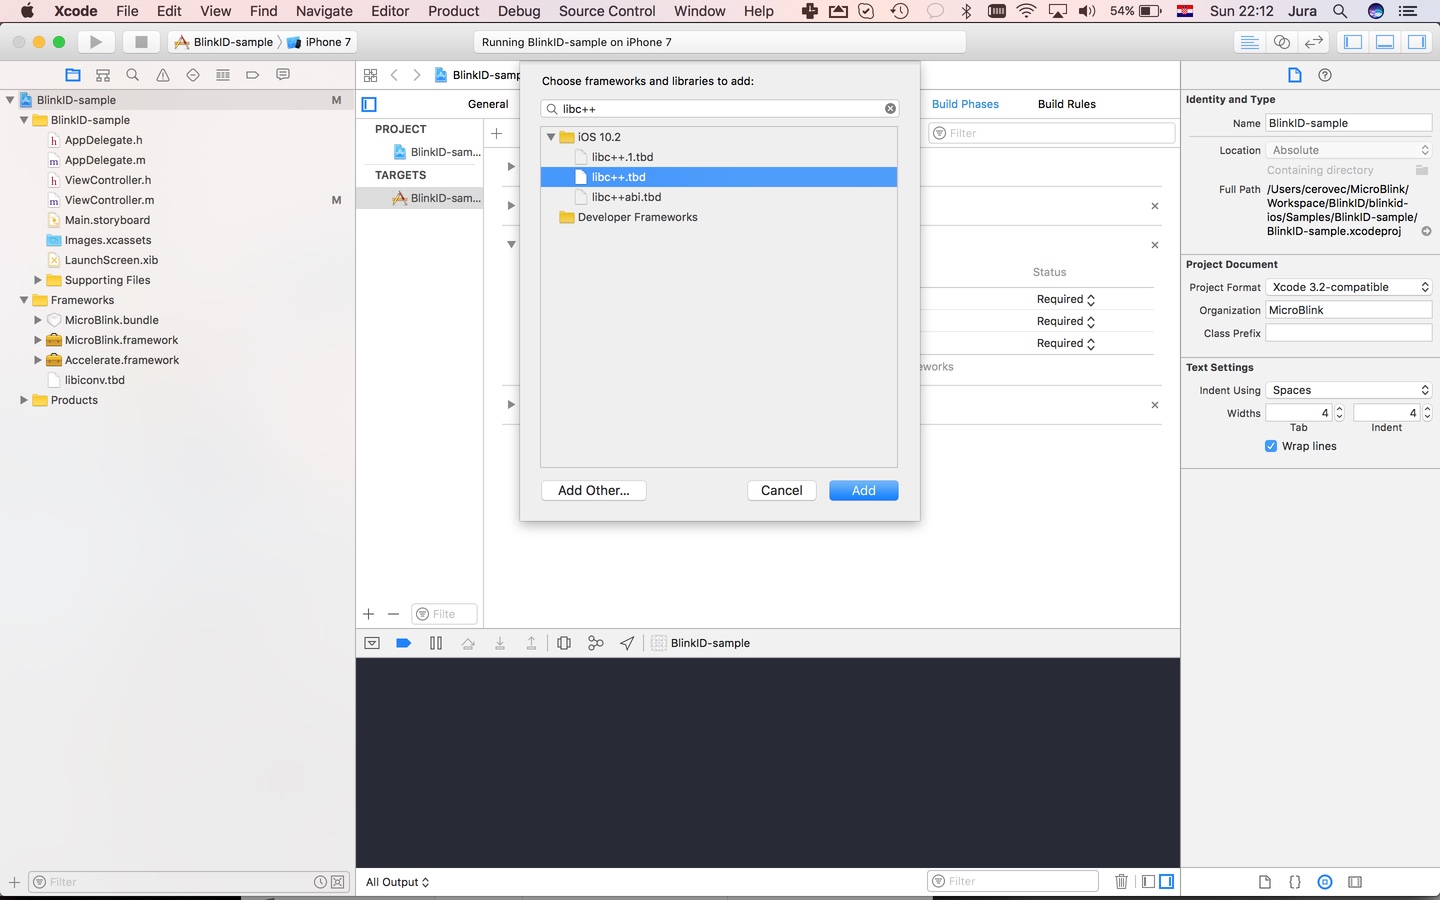Switch to the General tab
1440x900 pixels.
(488, 104)
